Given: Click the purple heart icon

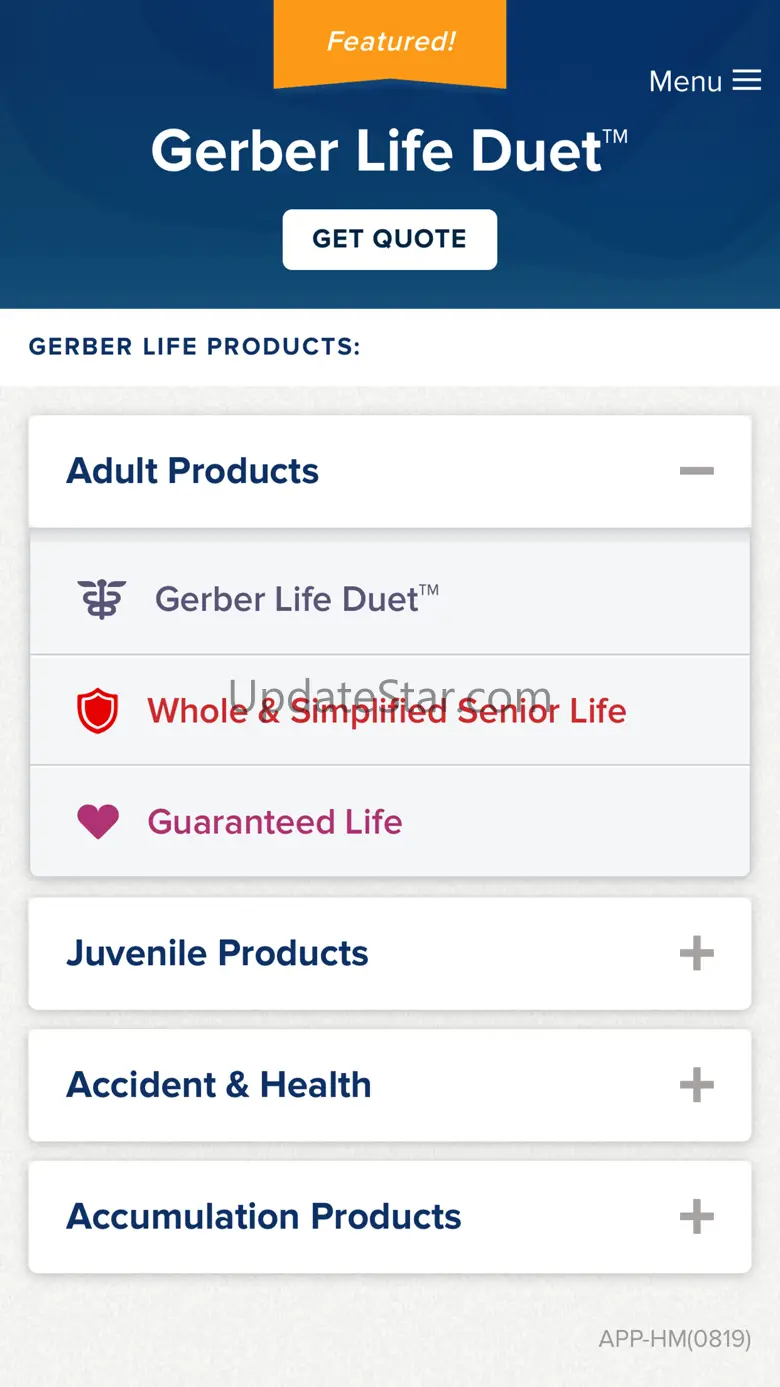Looking at the screenshot, I should tap(98, 822).
